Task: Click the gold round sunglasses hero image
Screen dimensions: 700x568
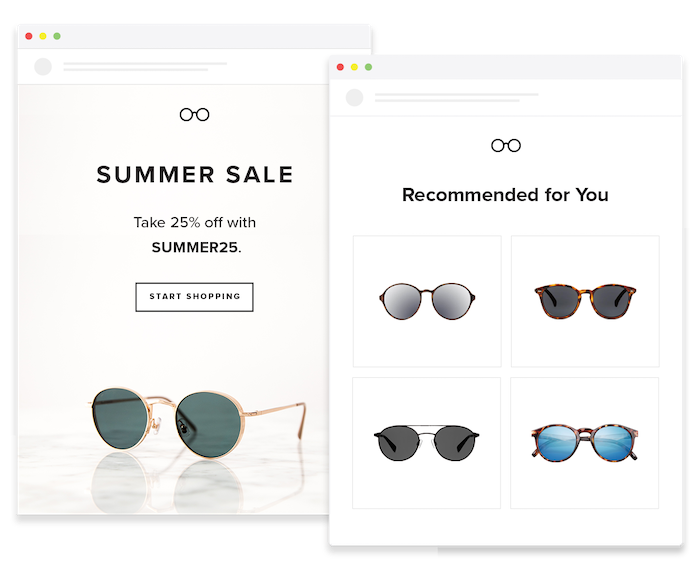Action: point(196,422)
